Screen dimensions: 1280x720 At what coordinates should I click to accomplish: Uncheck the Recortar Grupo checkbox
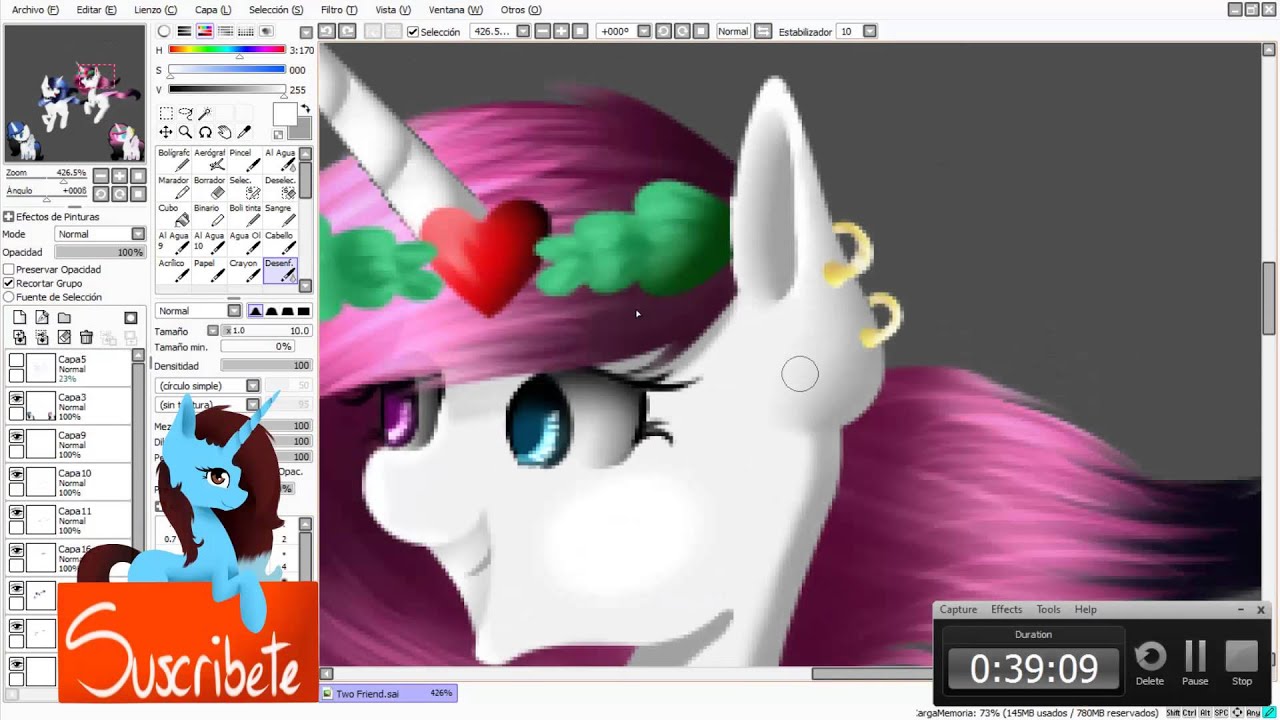coord(9,284)
